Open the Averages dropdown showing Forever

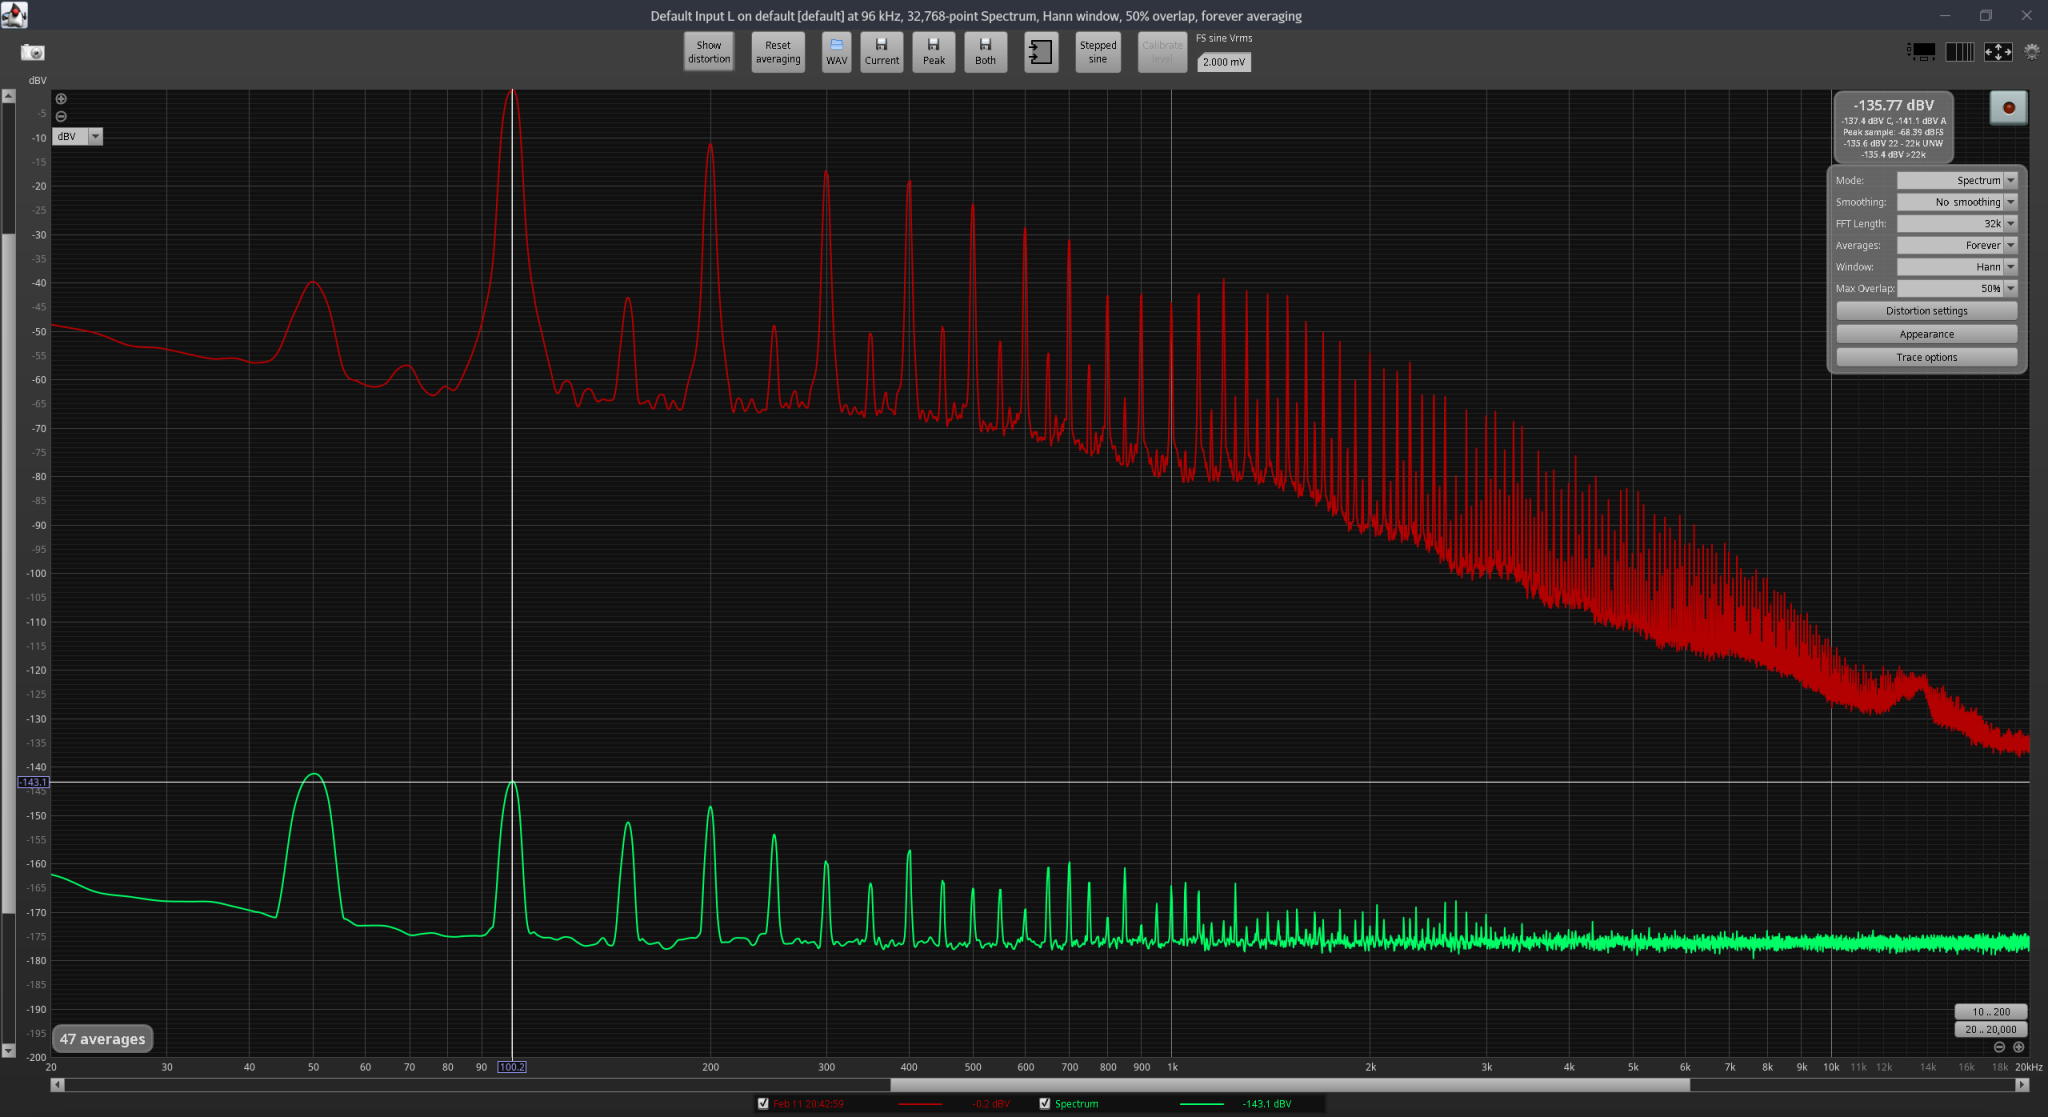click(1957, 245)
